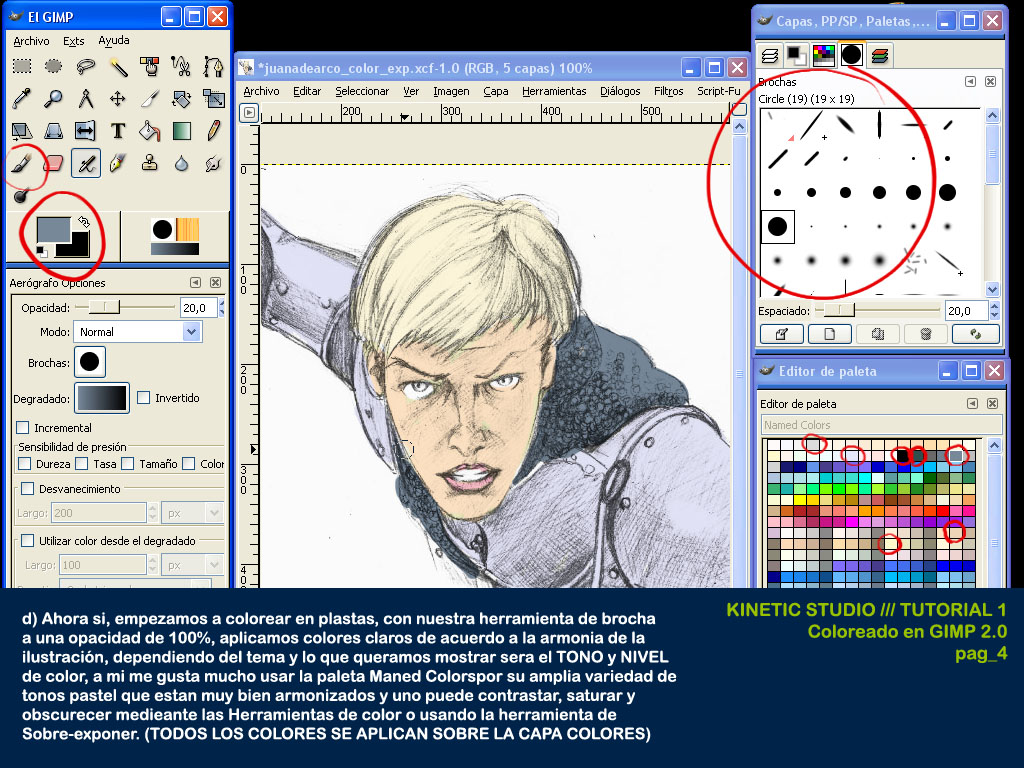Viewport: 1024px width, 768px height.
Task: Select the Text tool
Action: point(118,131)
